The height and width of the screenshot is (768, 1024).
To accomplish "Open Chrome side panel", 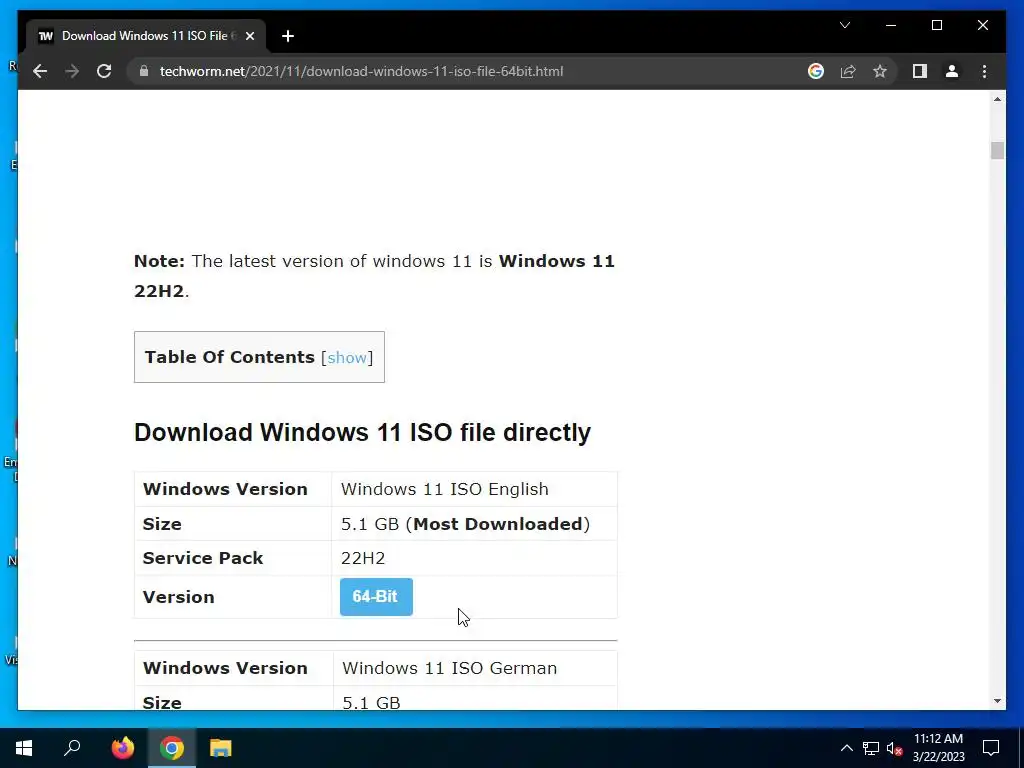I will click(920, 71).
